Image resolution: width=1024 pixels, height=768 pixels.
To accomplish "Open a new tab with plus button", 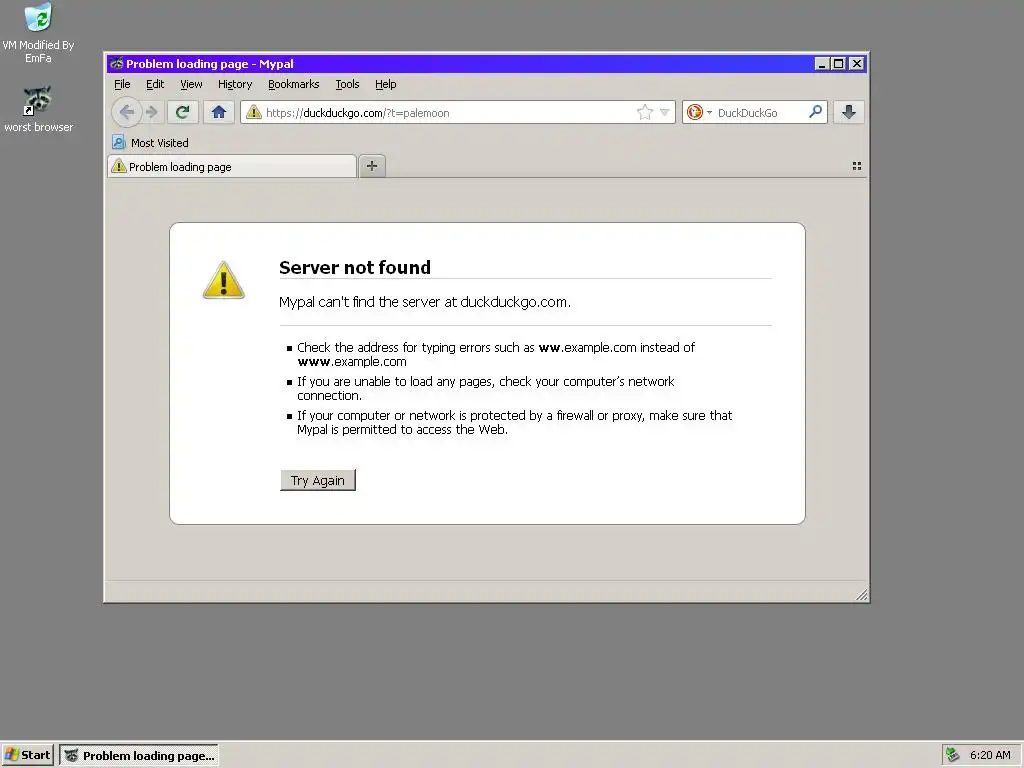I will [x=372, y=166].
